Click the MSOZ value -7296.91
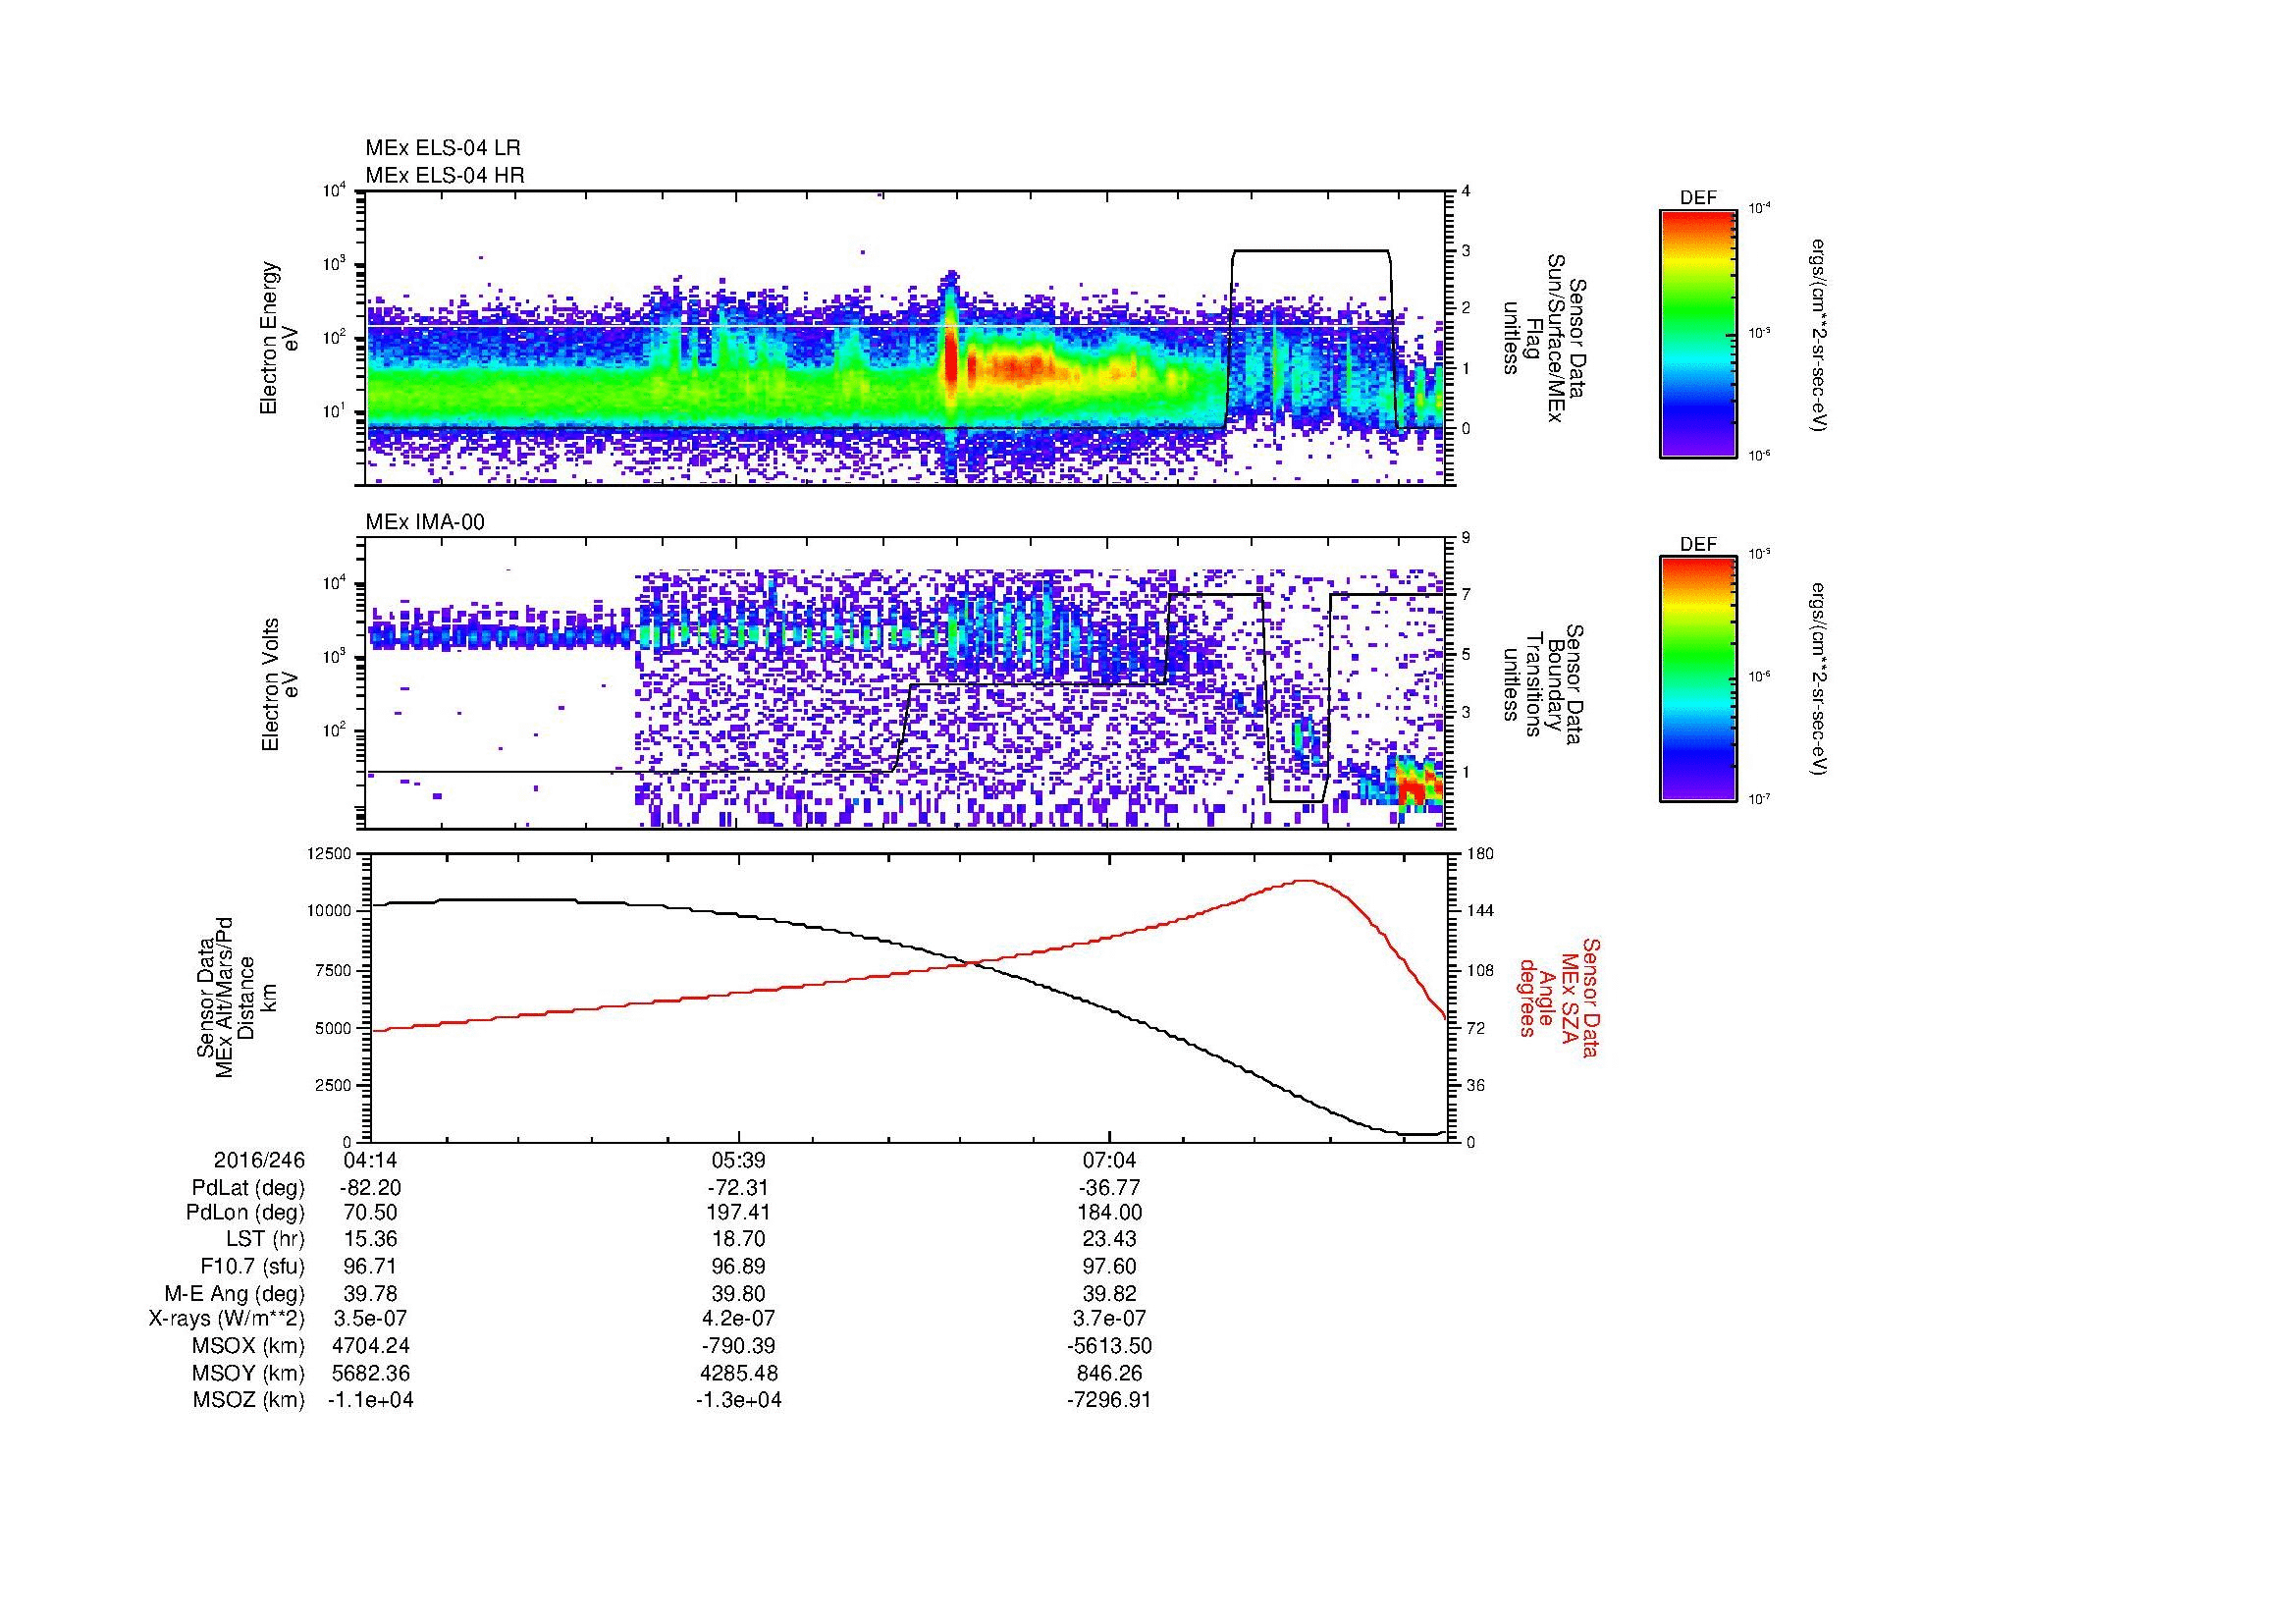 1109,1401
